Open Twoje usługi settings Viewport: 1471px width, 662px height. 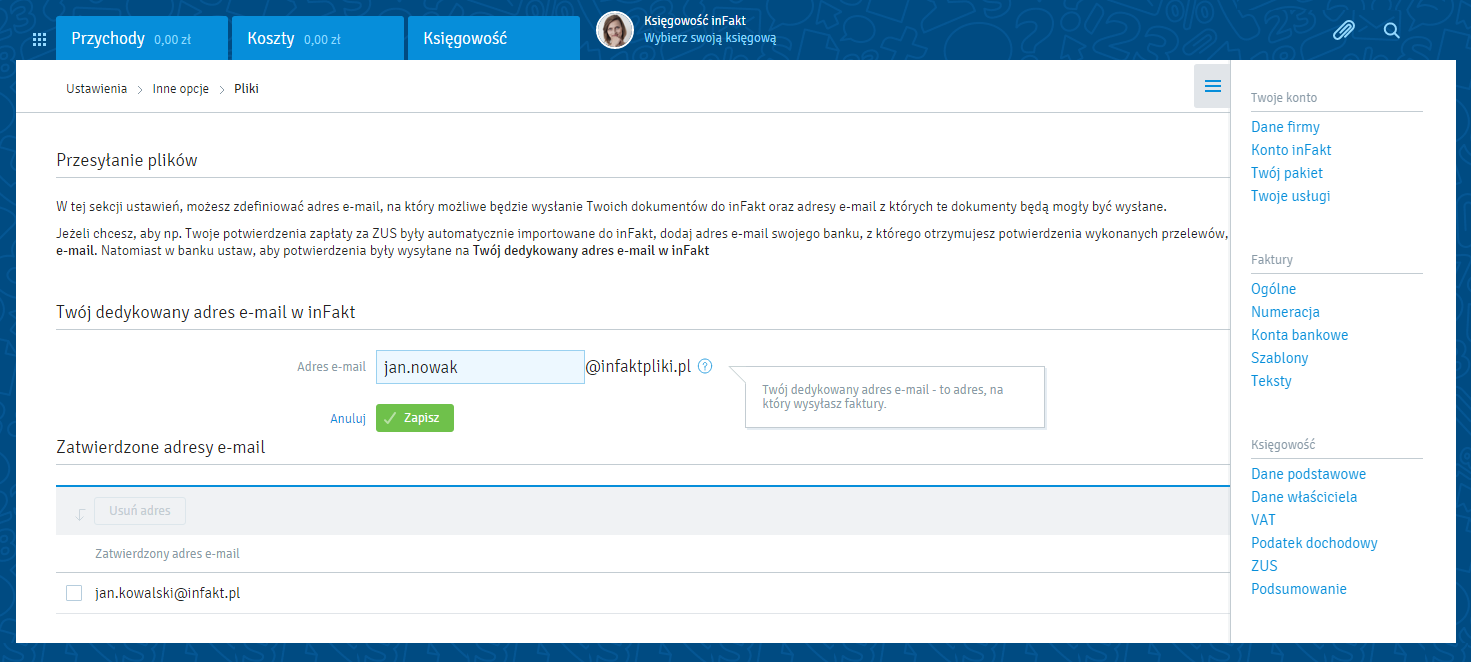1290,196
